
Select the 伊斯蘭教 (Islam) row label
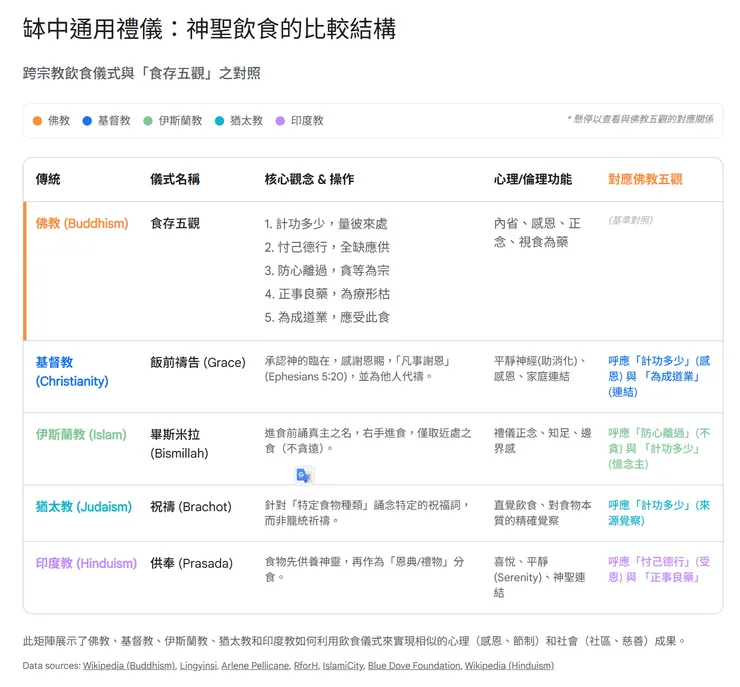click(x=81, y=435)
